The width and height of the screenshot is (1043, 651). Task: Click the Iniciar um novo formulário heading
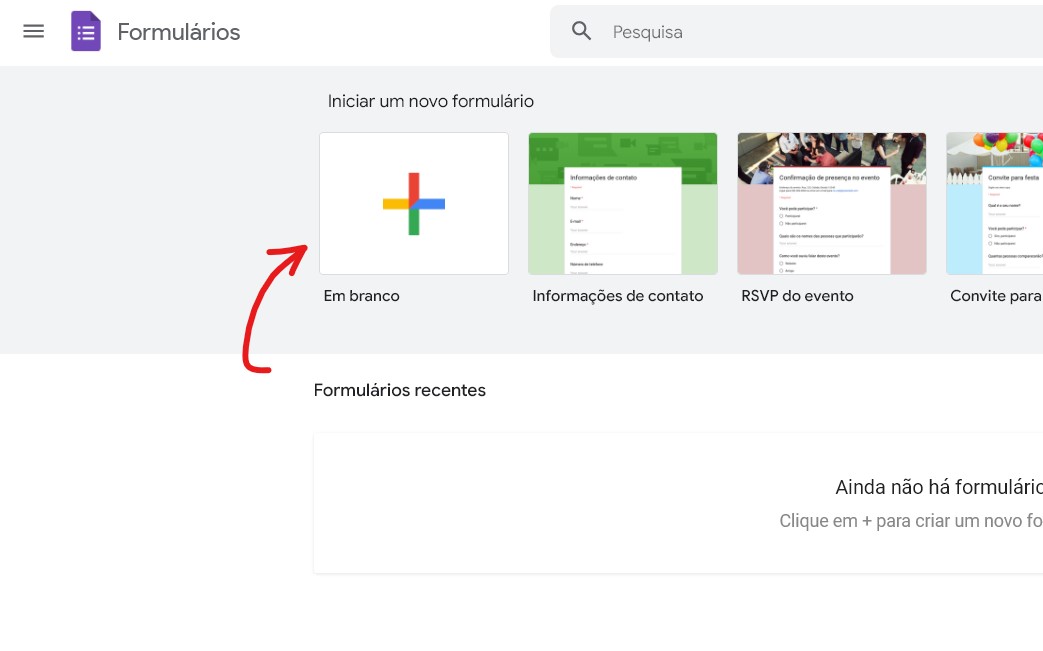[430, 101]
